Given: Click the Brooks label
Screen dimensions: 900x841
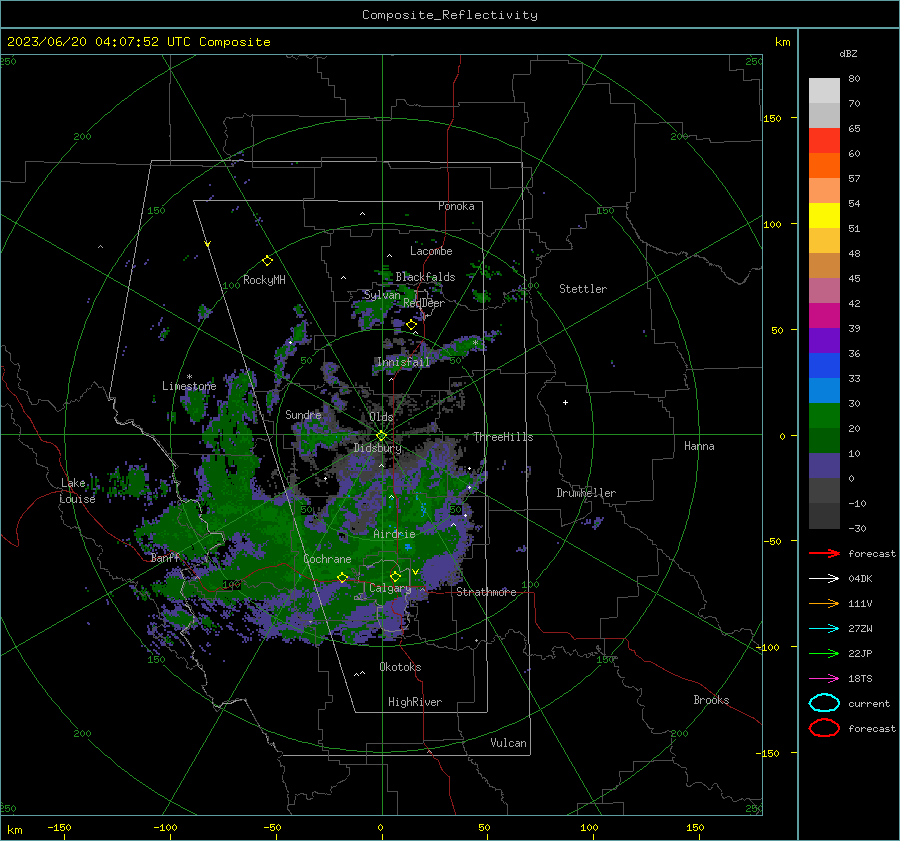Looking at the screenshot, I should [711, 700].
